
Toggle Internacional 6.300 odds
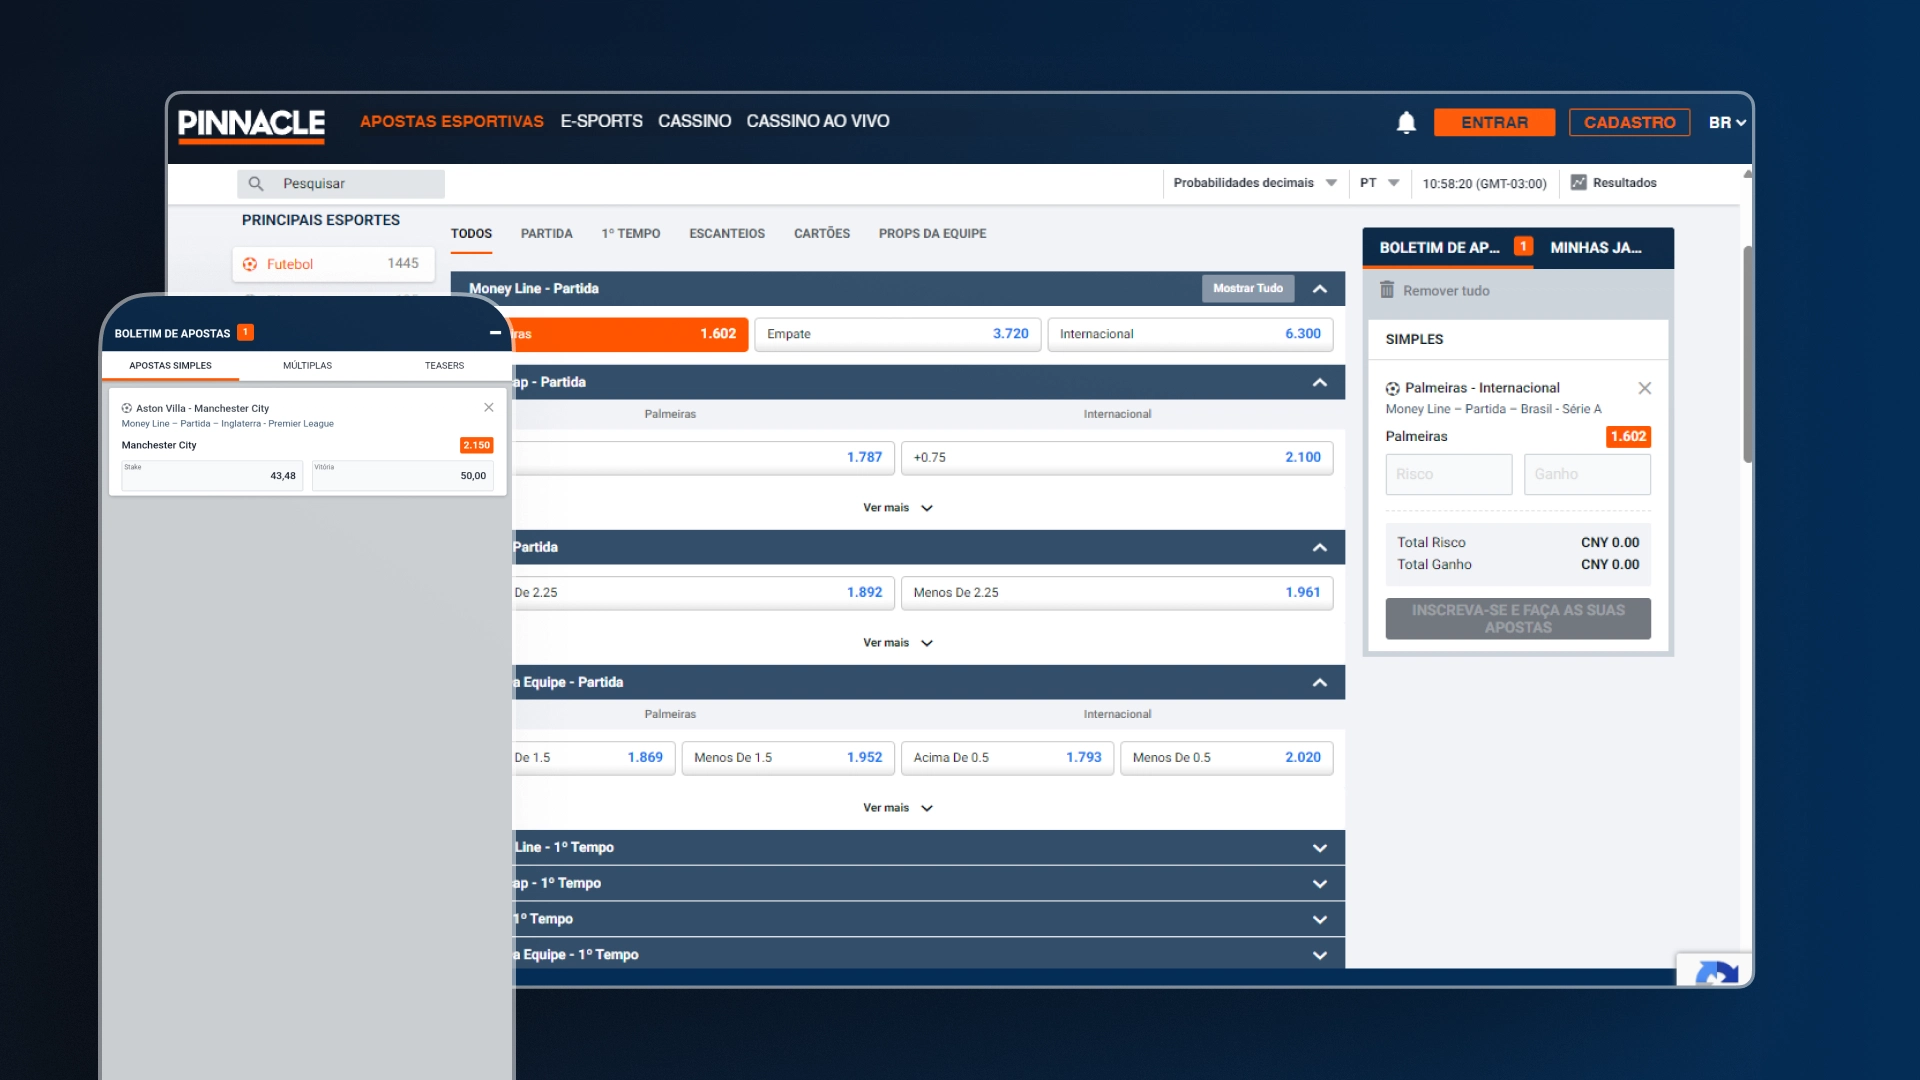tap(1190, 334)
